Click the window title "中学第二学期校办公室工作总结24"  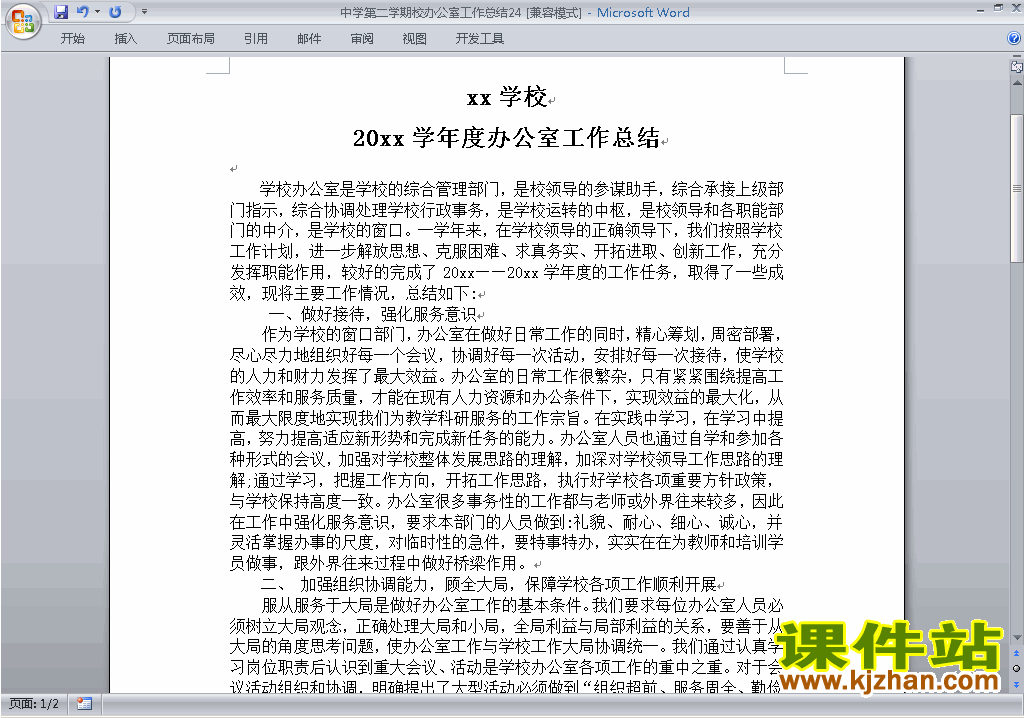pos(431,12)
